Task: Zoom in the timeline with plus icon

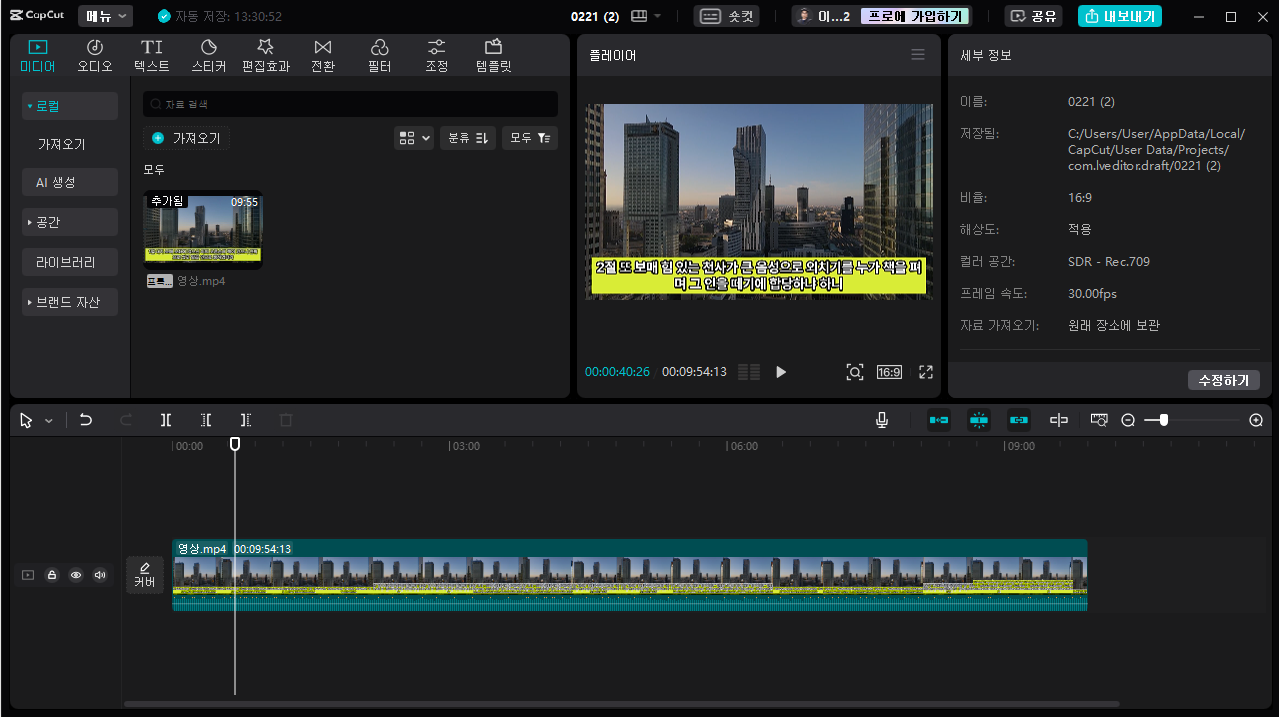Action: coord(1257,421)
